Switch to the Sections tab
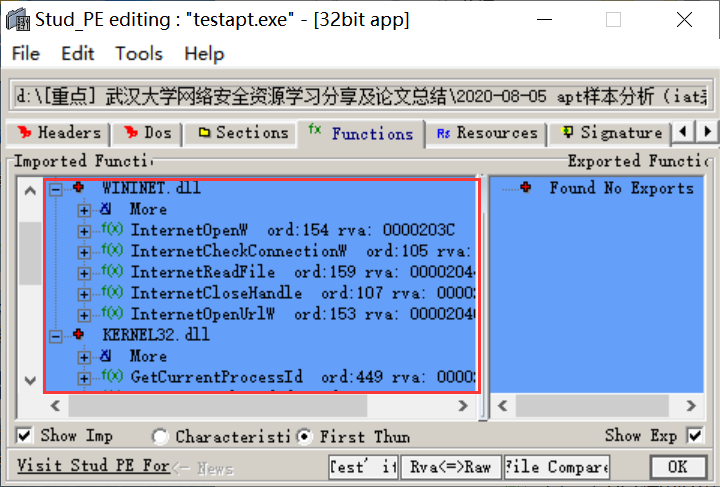Image resolution: width=720 pixels, height=487 pixels. pyautogui.click(x=243, y=134)
